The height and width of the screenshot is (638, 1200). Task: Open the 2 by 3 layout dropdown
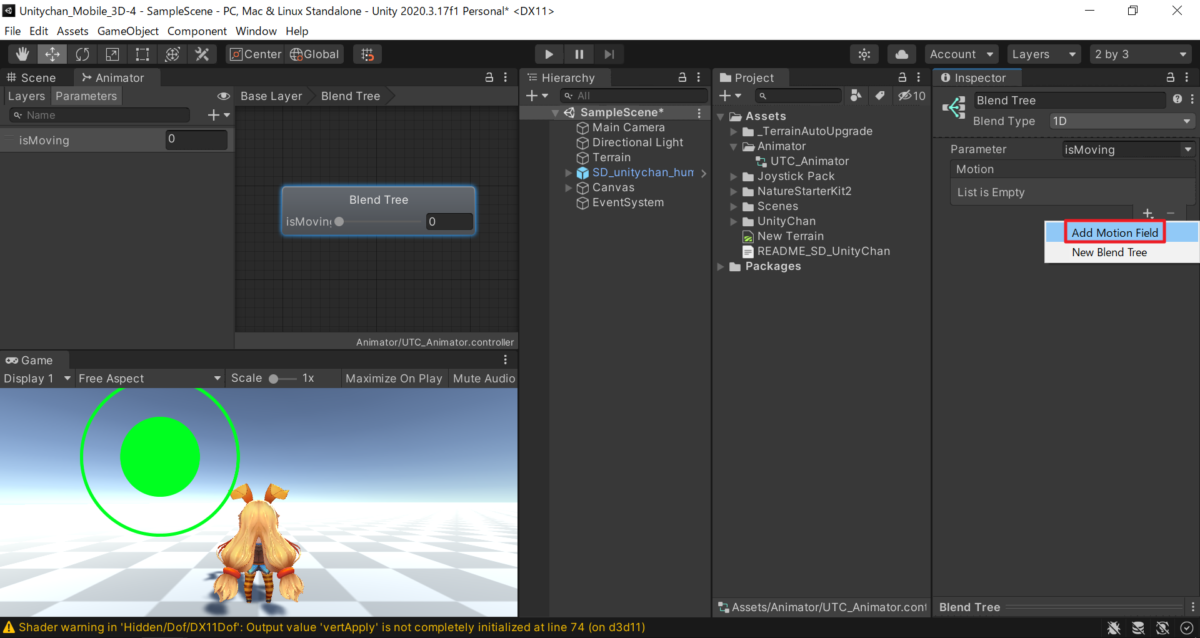1141,54
